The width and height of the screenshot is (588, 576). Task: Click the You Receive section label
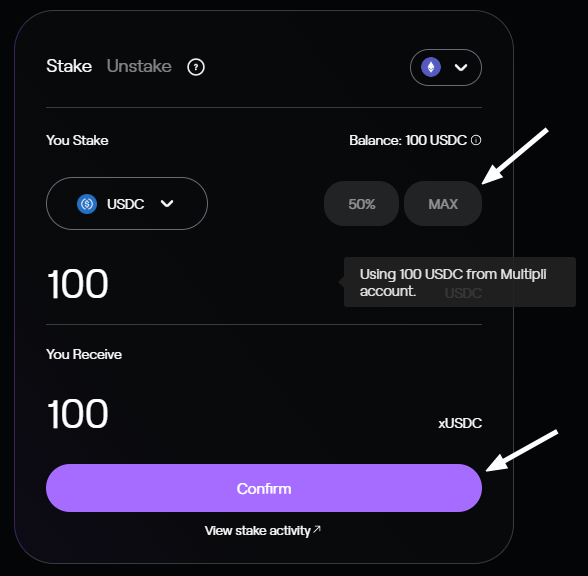coord(84,354)
